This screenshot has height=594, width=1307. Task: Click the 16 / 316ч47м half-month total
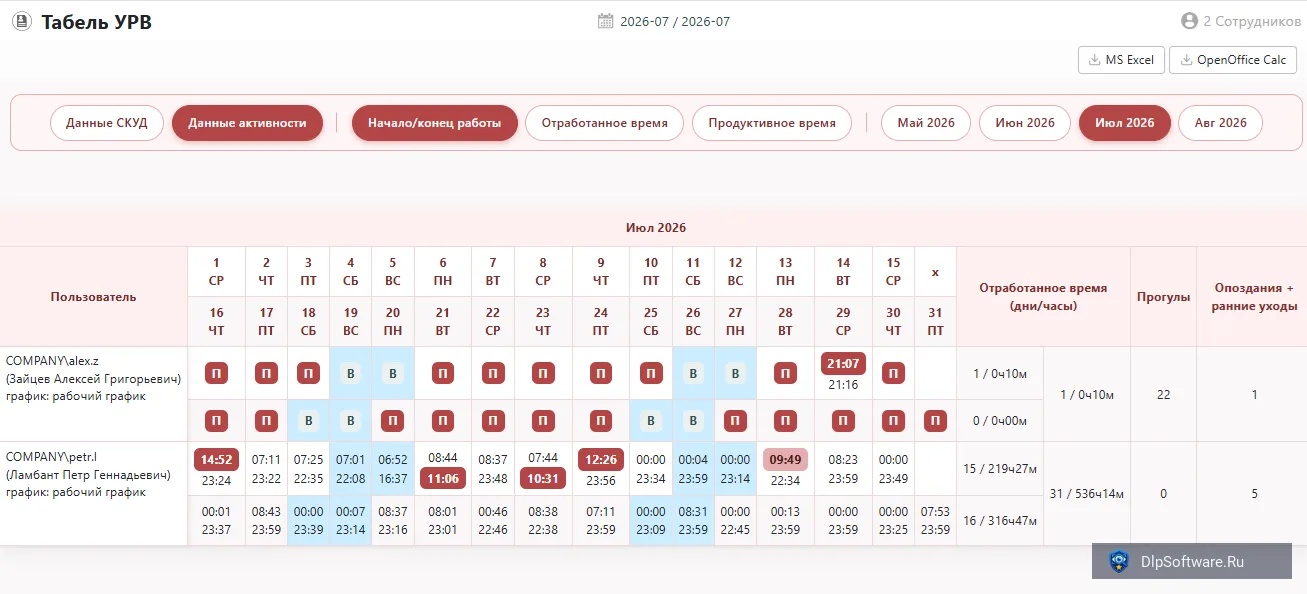point(1000,520)
